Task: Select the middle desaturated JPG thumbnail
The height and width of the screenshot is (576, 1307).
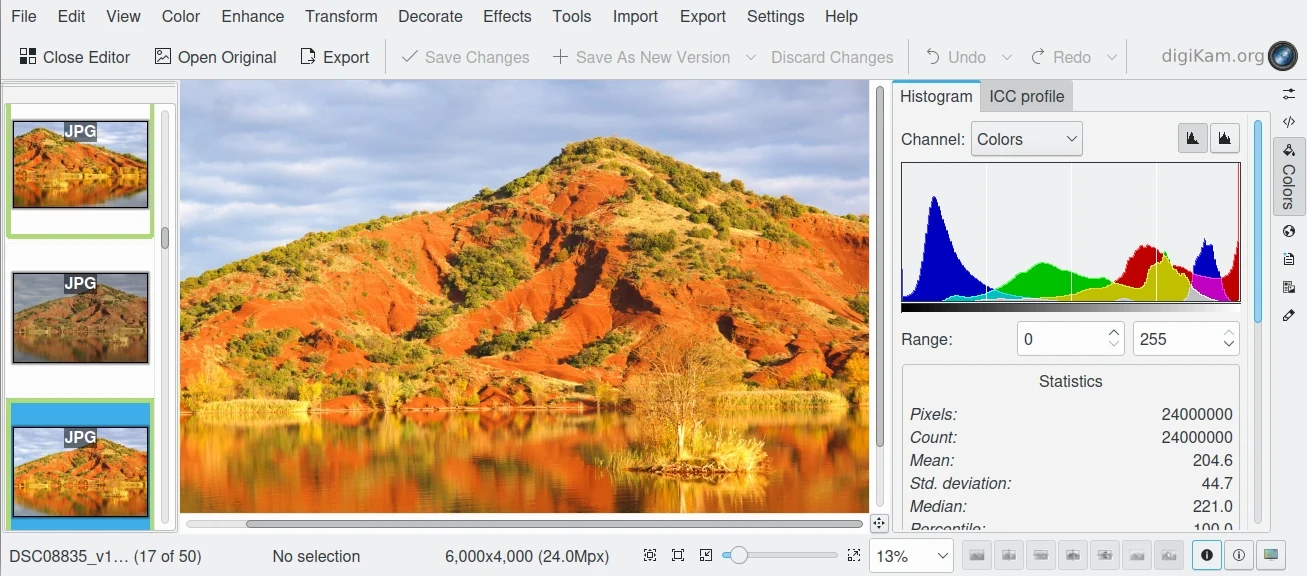Action: (80, 318)
